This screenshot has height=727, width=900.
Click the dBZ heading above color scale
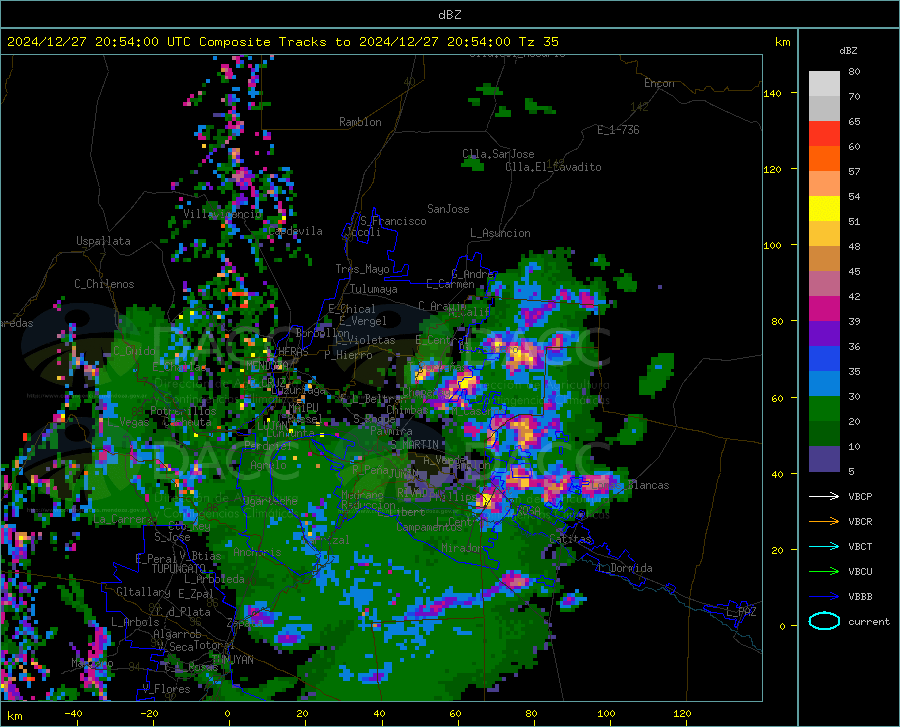pyautogui.click(x=848, y=50)
